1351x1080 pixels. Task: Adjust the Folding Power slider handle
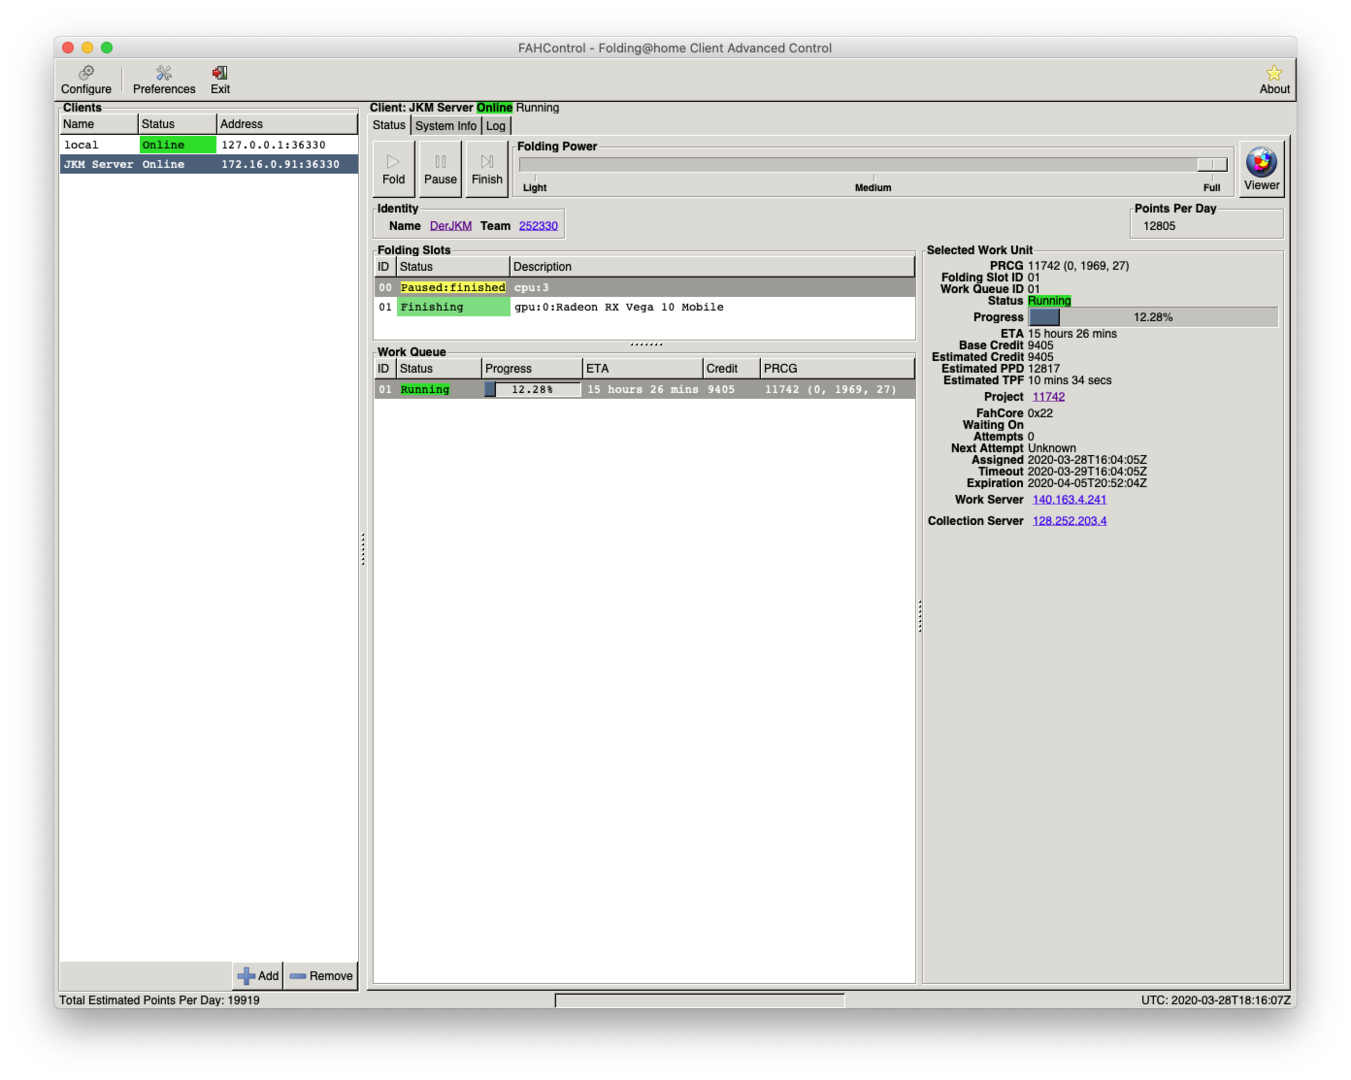click(x=1212, y=165)
